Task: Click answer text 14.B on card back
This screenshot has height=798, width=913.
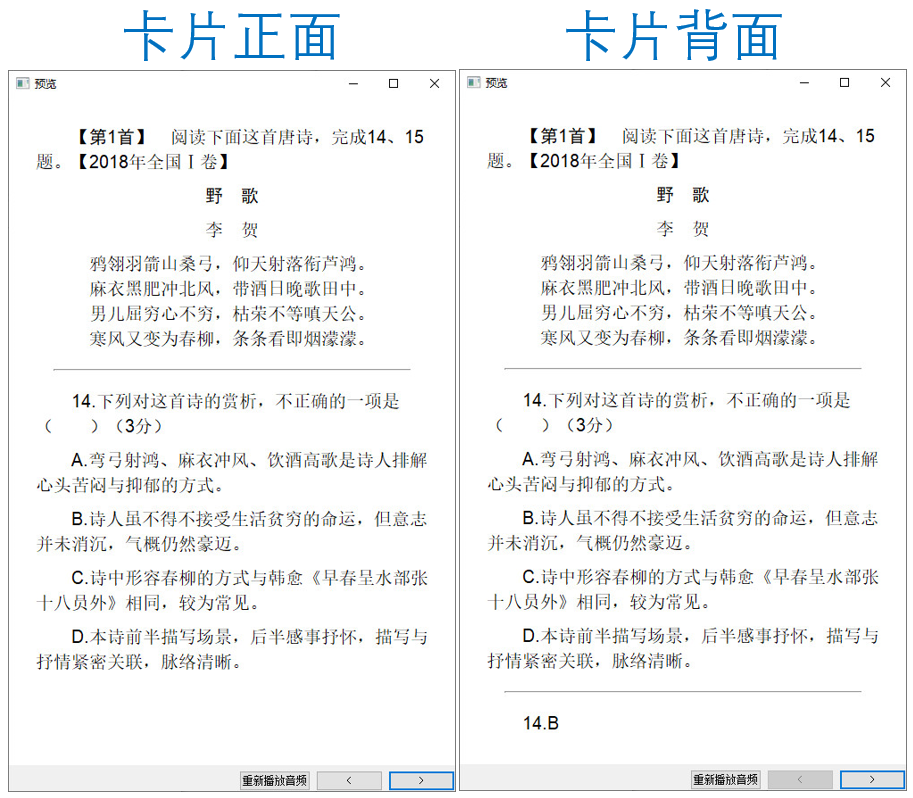Action: [x=541, y=723]
